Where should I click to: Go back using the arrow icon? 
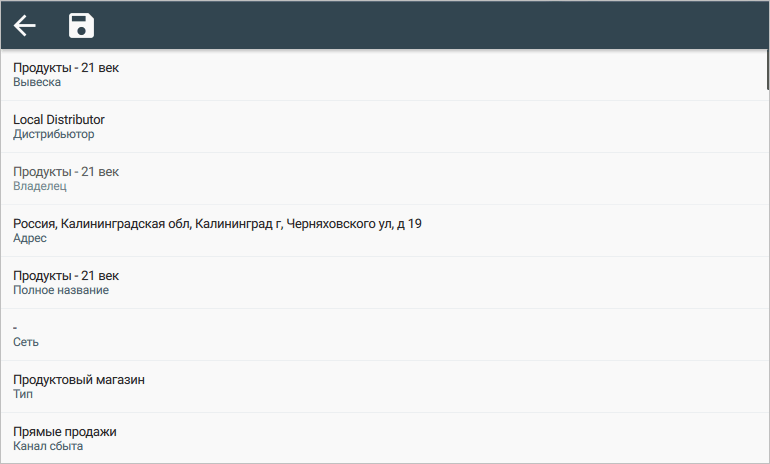click(x=25, y=26)
